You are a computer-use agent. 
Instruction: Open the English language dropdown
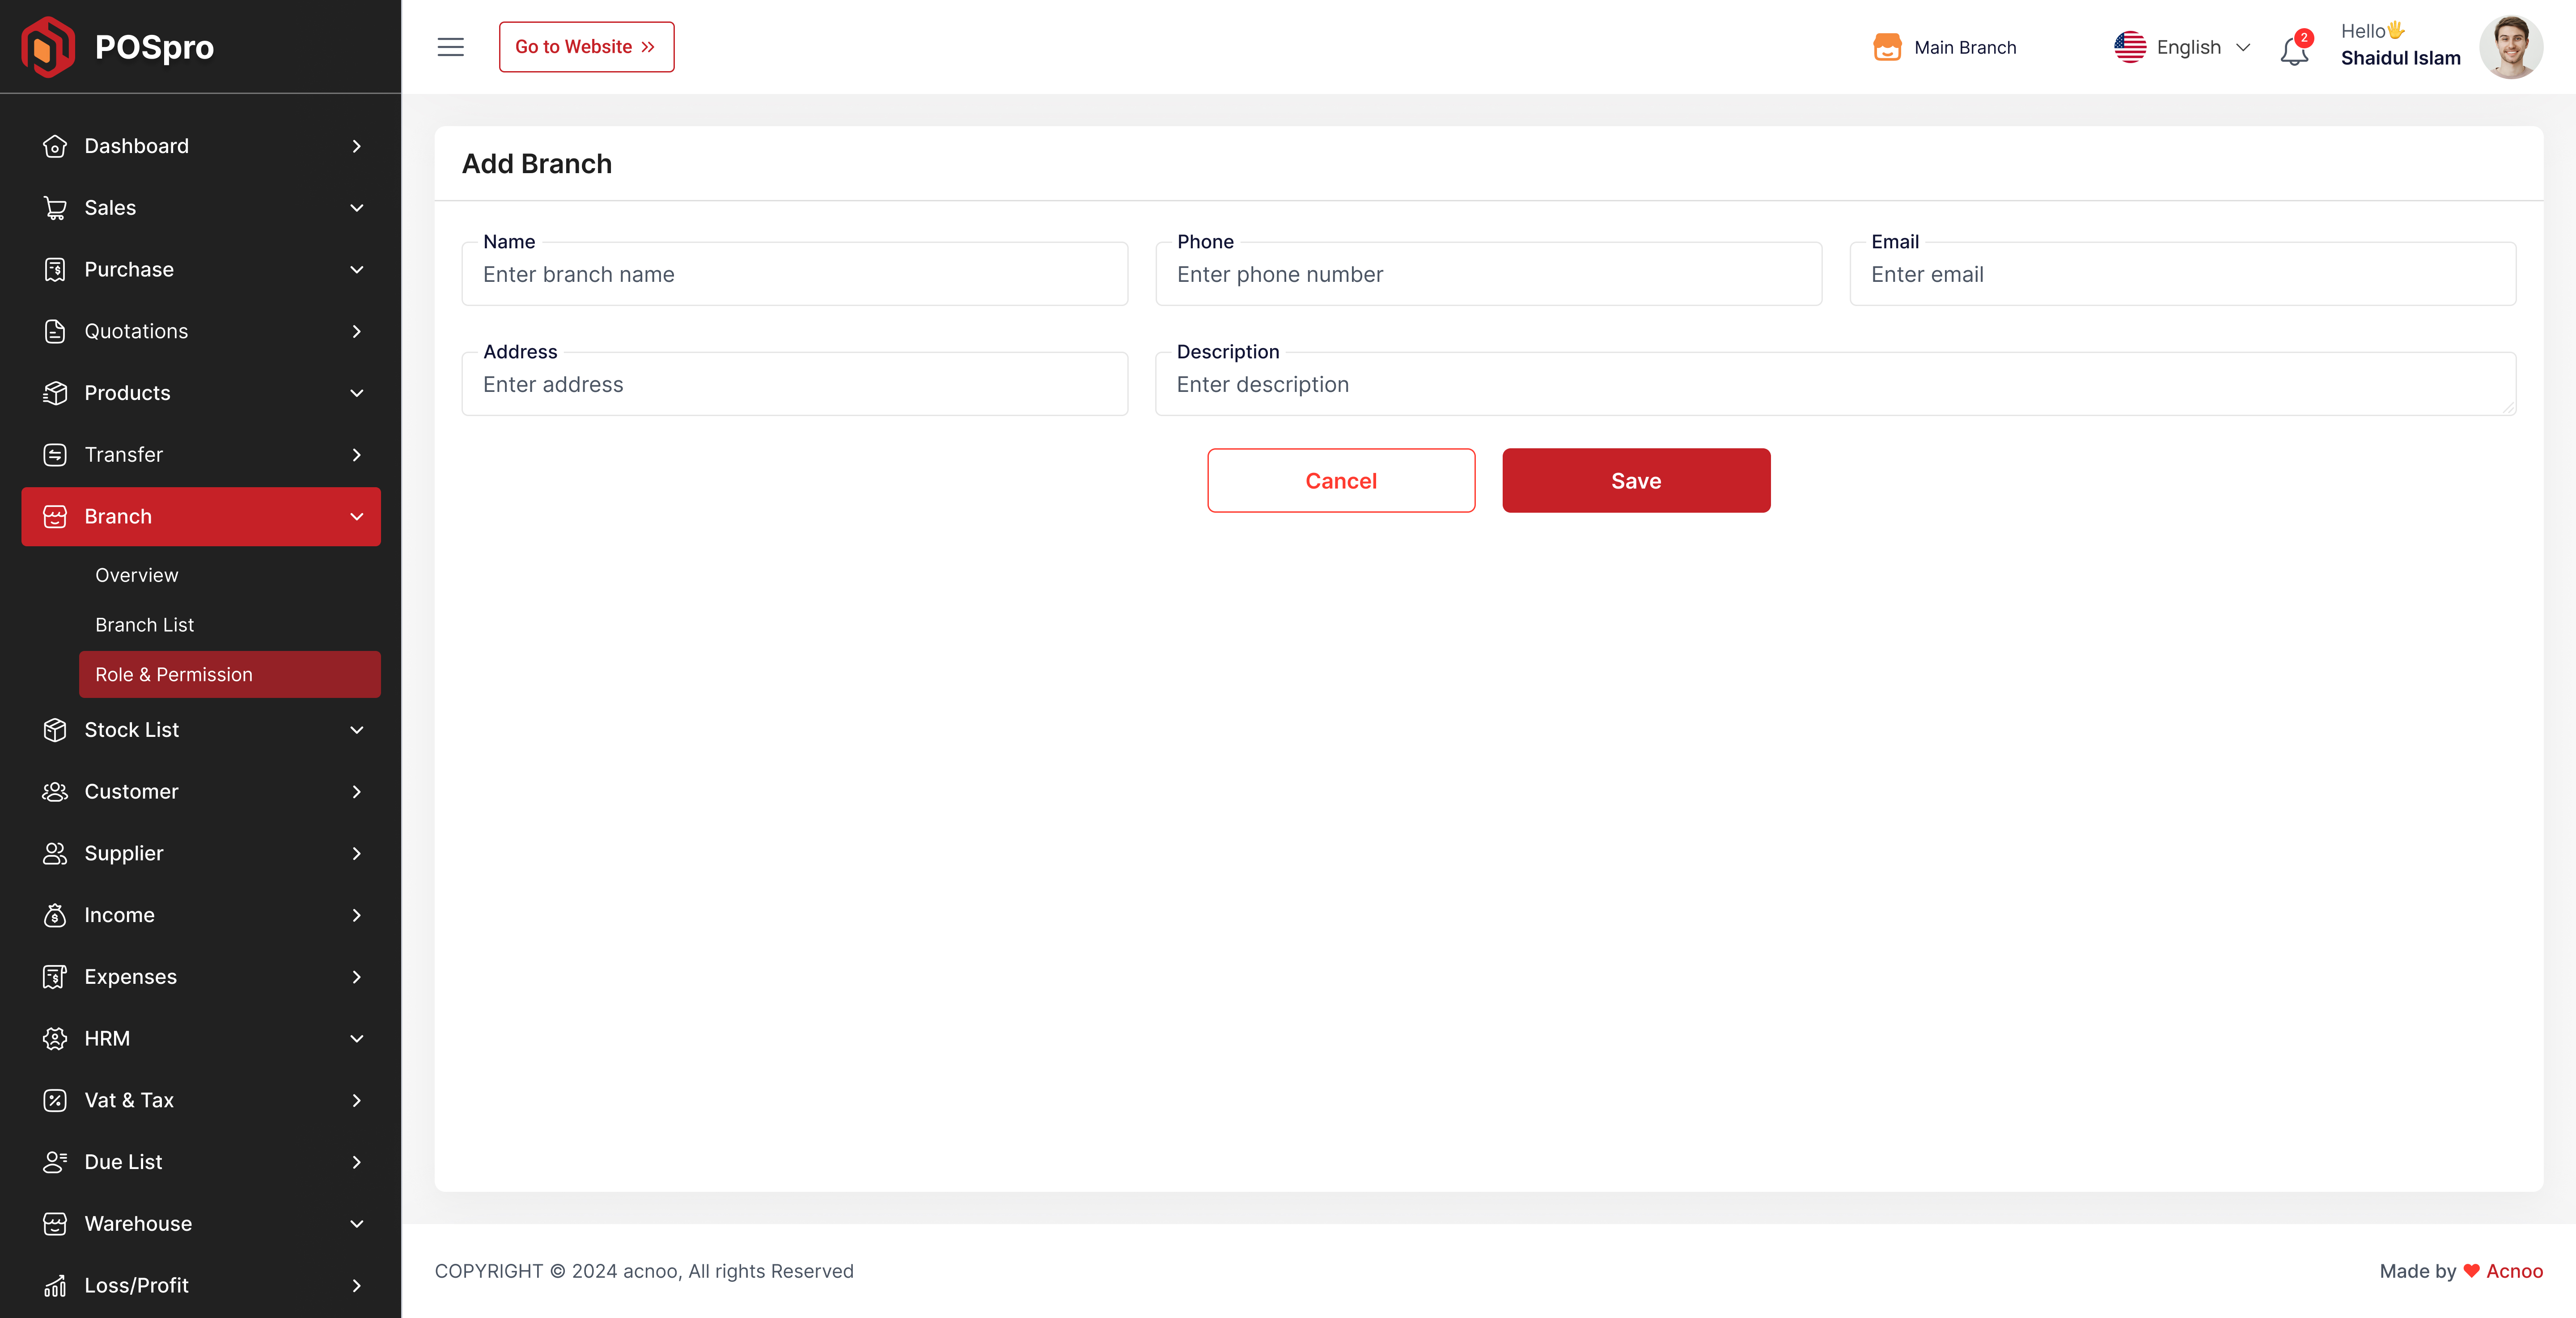[2184, 47]
